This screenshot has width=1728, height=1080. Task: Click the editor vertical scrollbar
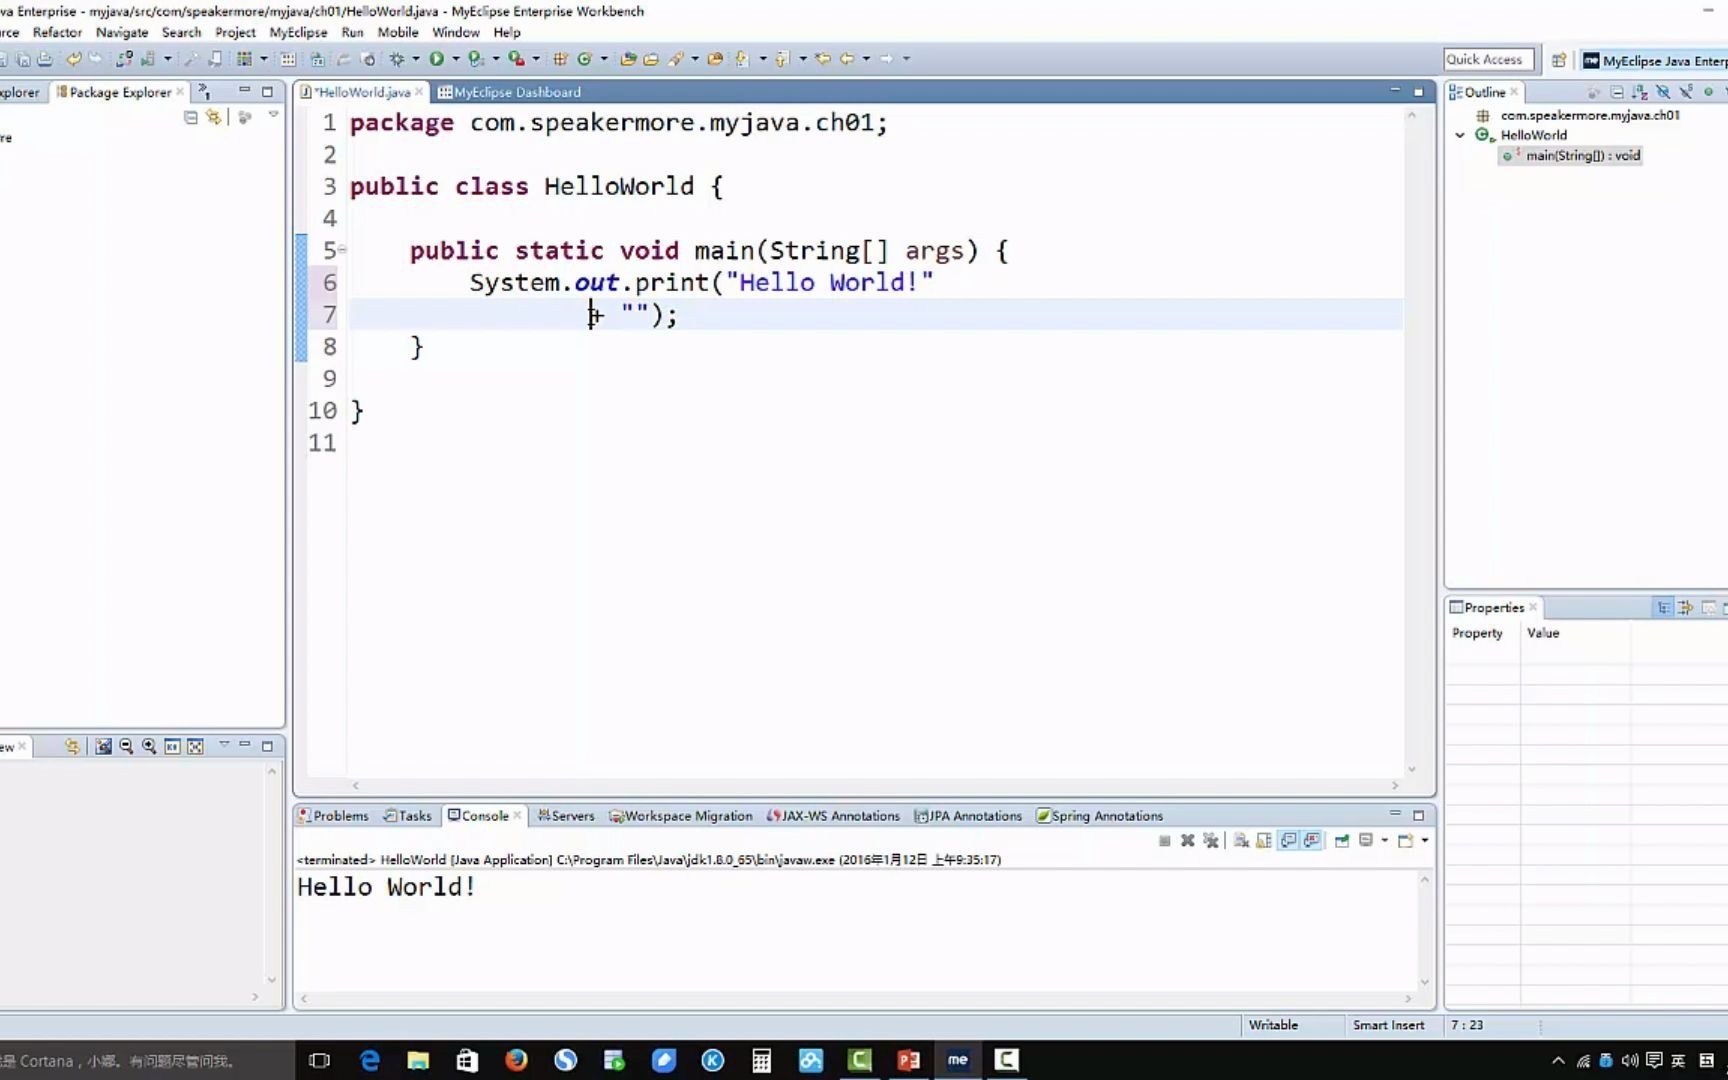point(1412,442)
